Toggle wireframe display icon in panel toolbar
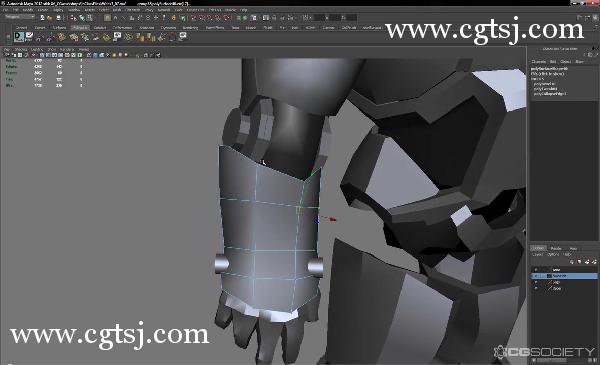 point(89,55)
